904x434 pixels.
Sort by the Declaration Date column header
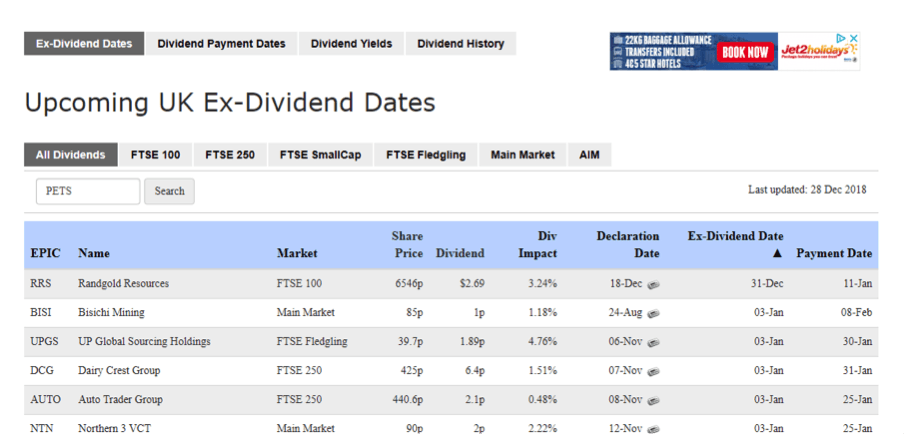click(628, 245)
